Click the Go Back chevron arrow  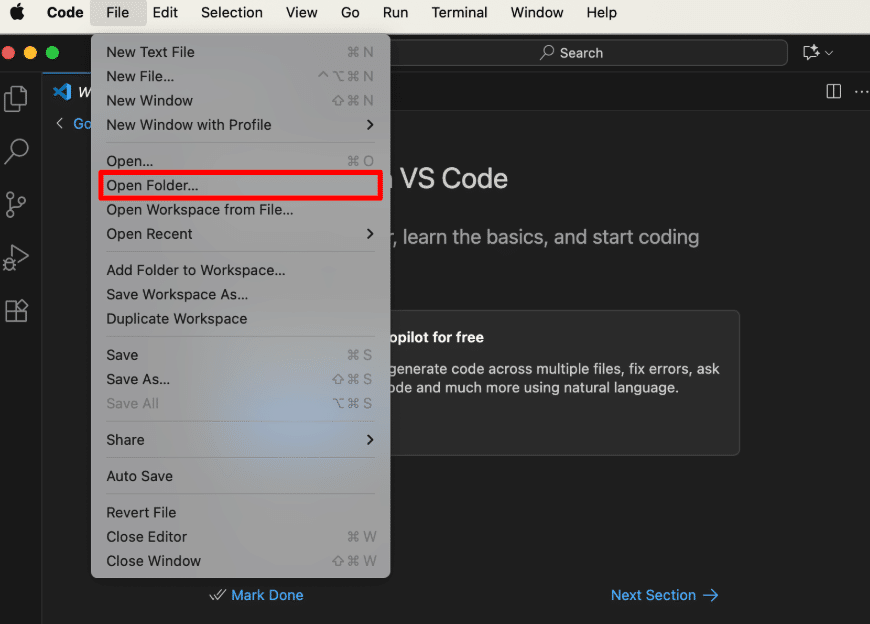click(60, 123)
